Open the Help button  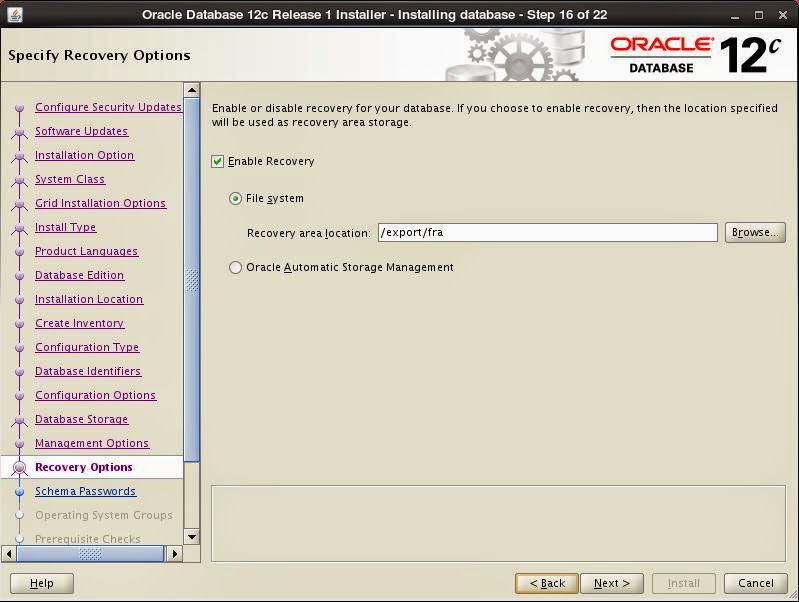[x=42, y=583]
